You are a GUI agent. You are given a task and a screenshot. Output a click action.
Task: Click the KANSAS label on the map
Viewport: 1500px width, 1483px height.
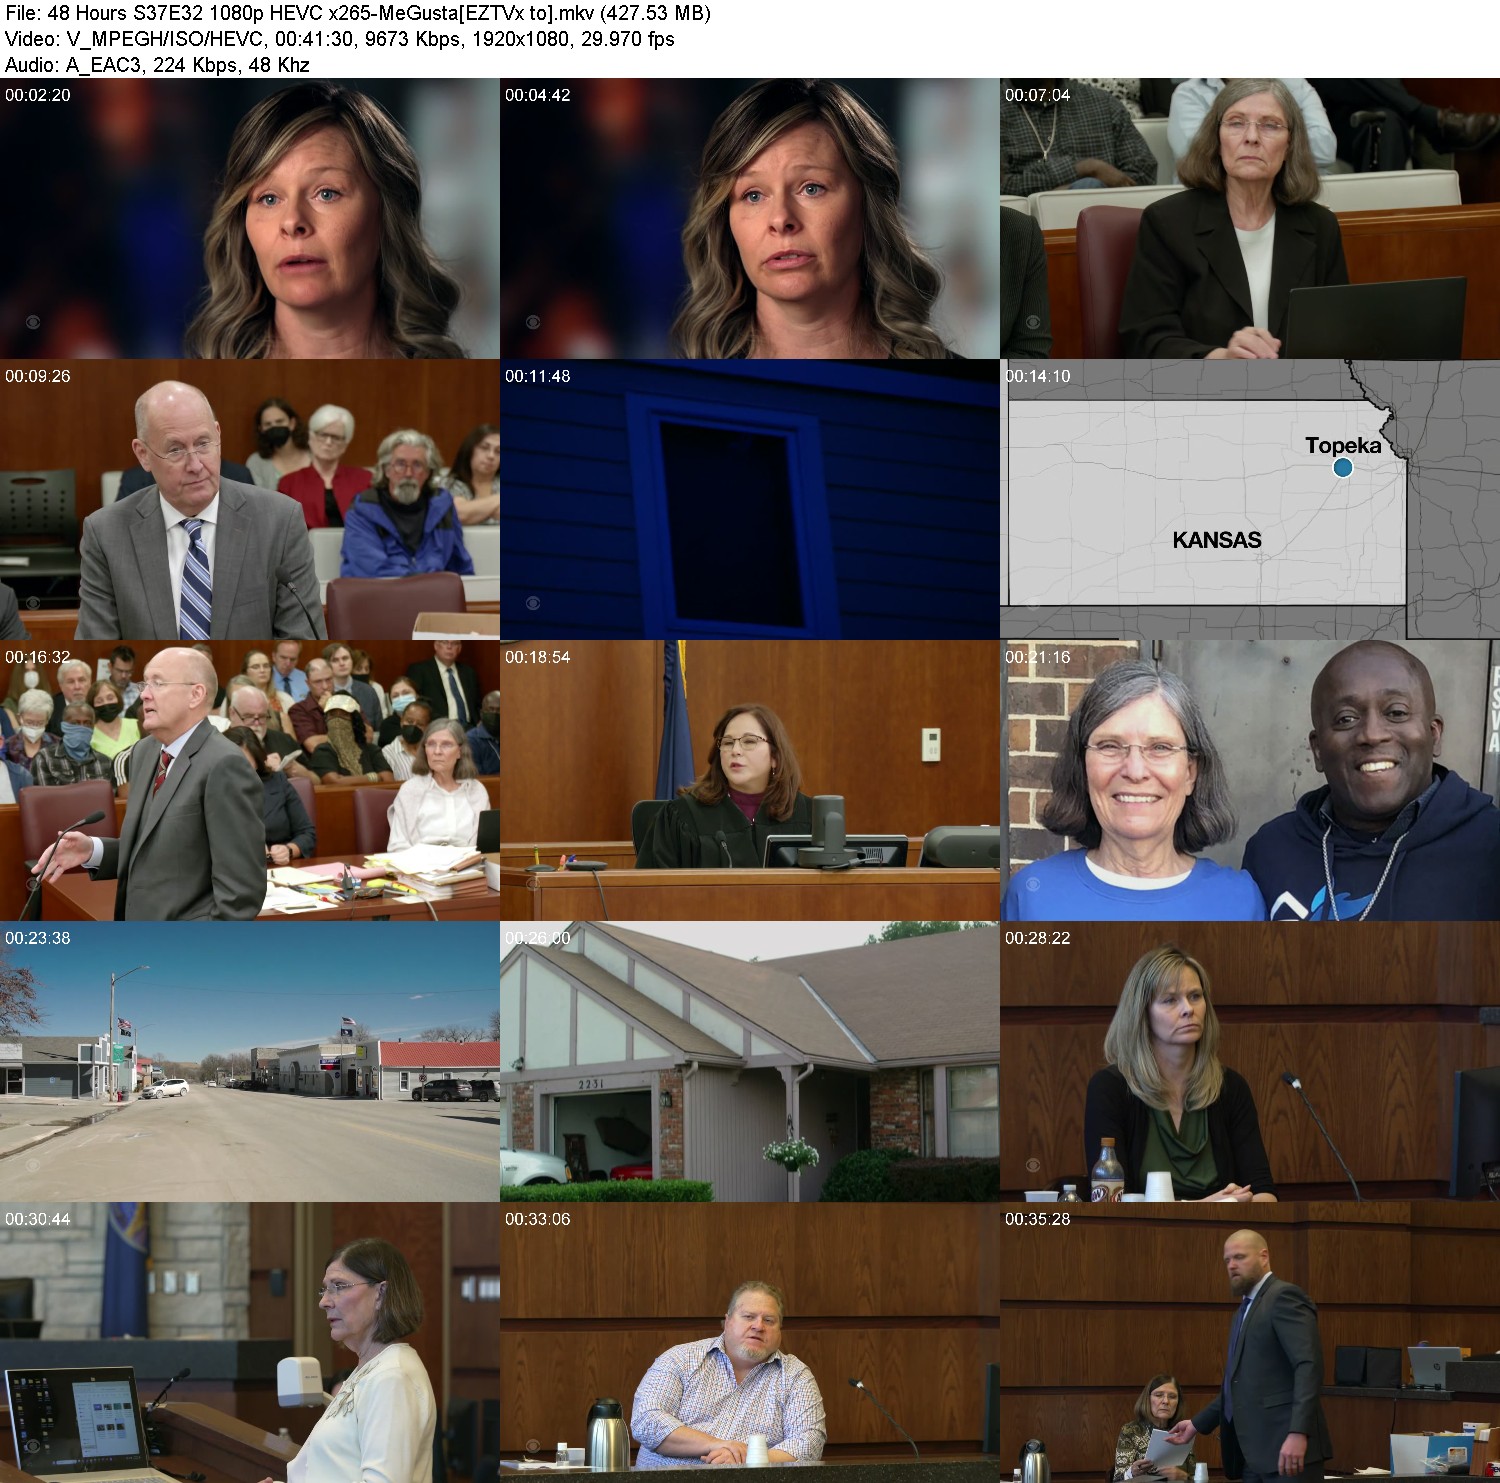[1216, 540]
